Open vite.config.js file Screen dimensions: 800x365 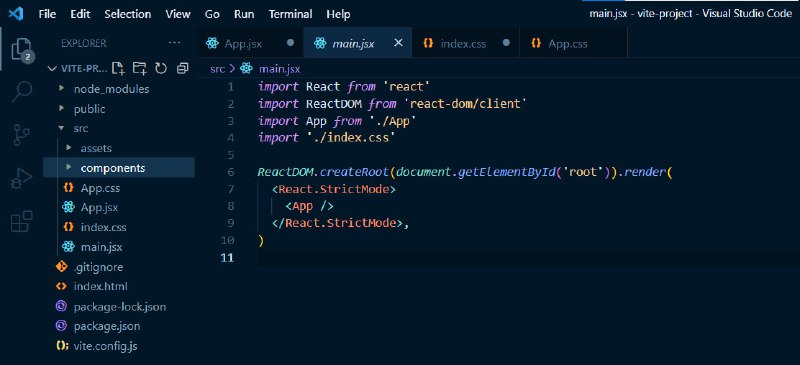tap(105, 346)
